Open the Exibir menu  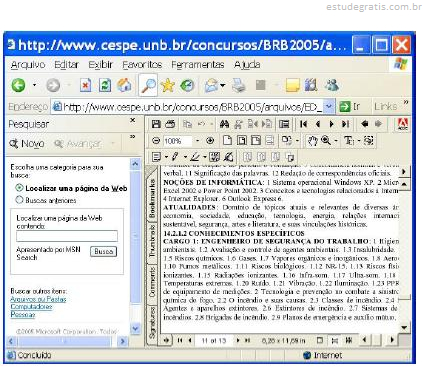point(100,64)
